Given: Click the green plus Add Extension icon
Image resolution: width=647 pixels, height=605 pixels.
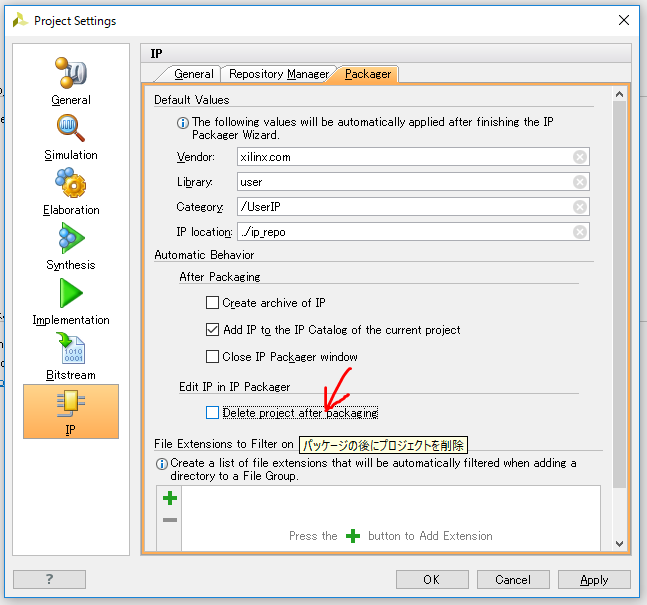Looking at the screenshot, I should click(x=170, y=498).
